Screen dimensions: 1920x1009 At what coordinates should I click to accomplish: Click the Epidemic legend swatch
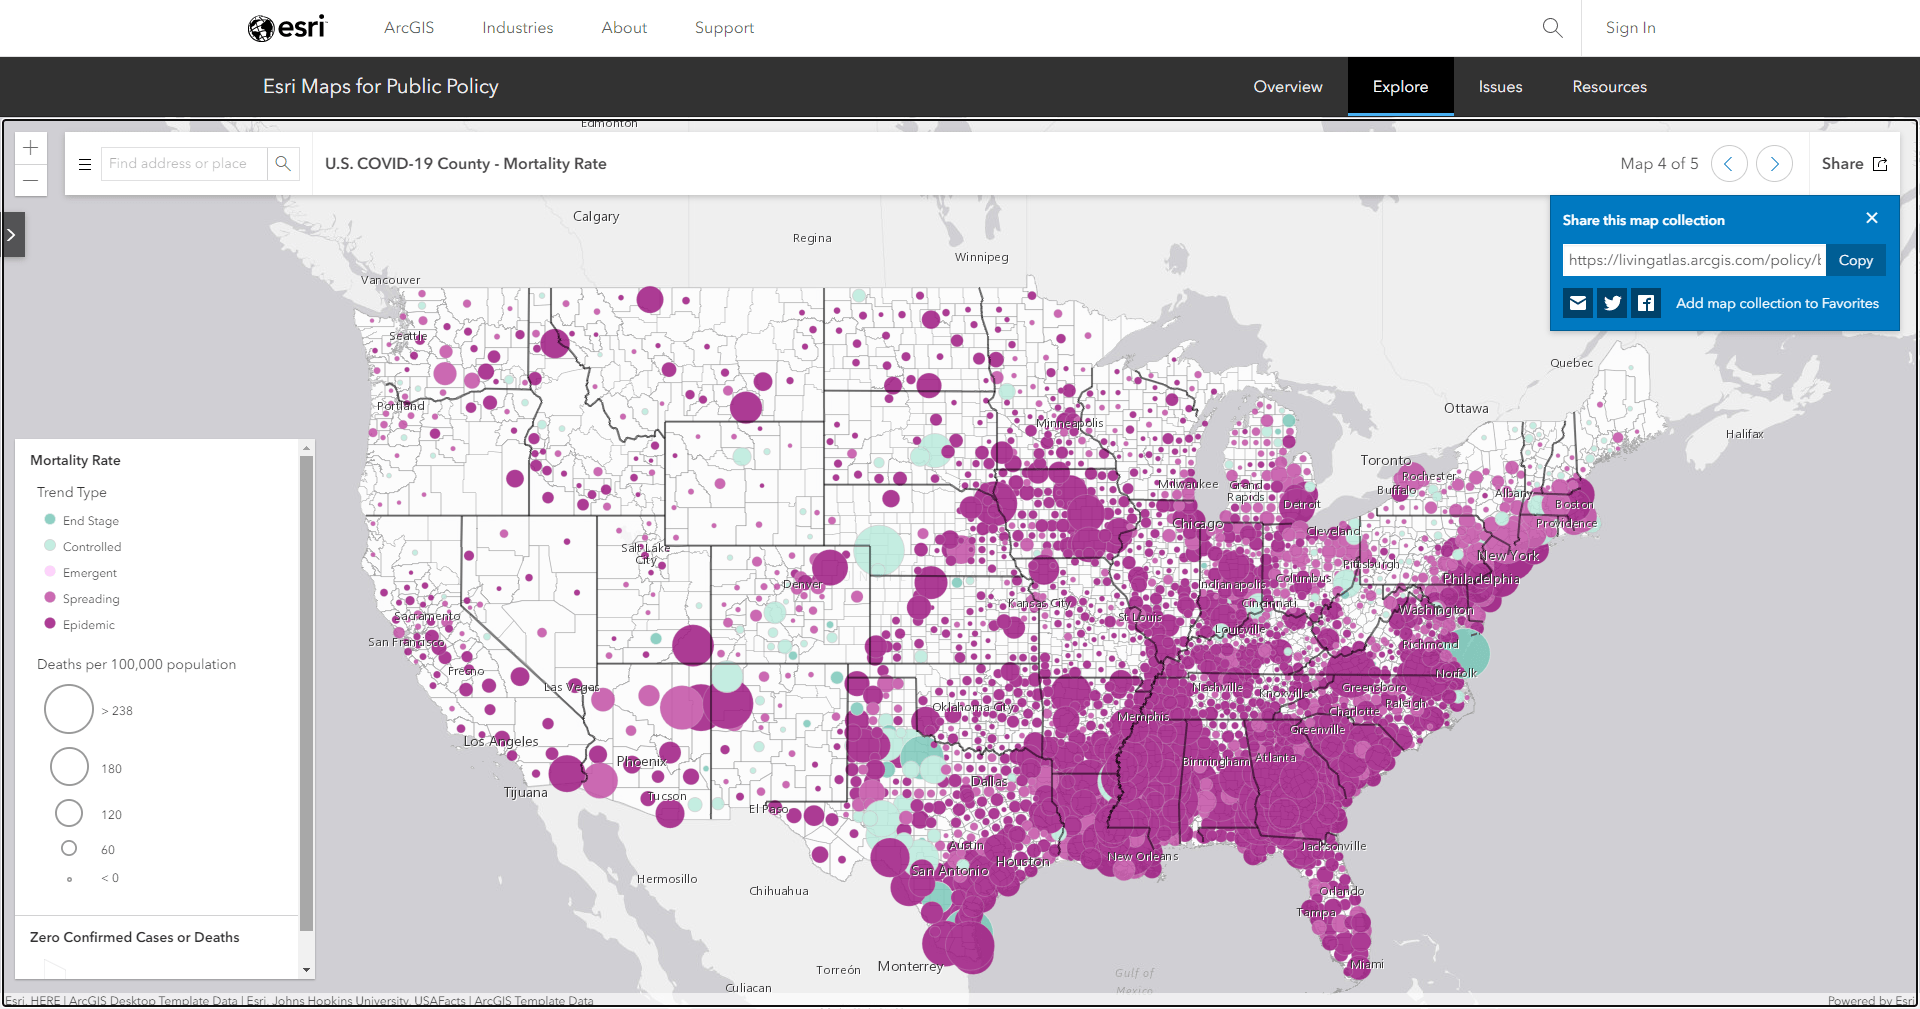coord(50,624)
